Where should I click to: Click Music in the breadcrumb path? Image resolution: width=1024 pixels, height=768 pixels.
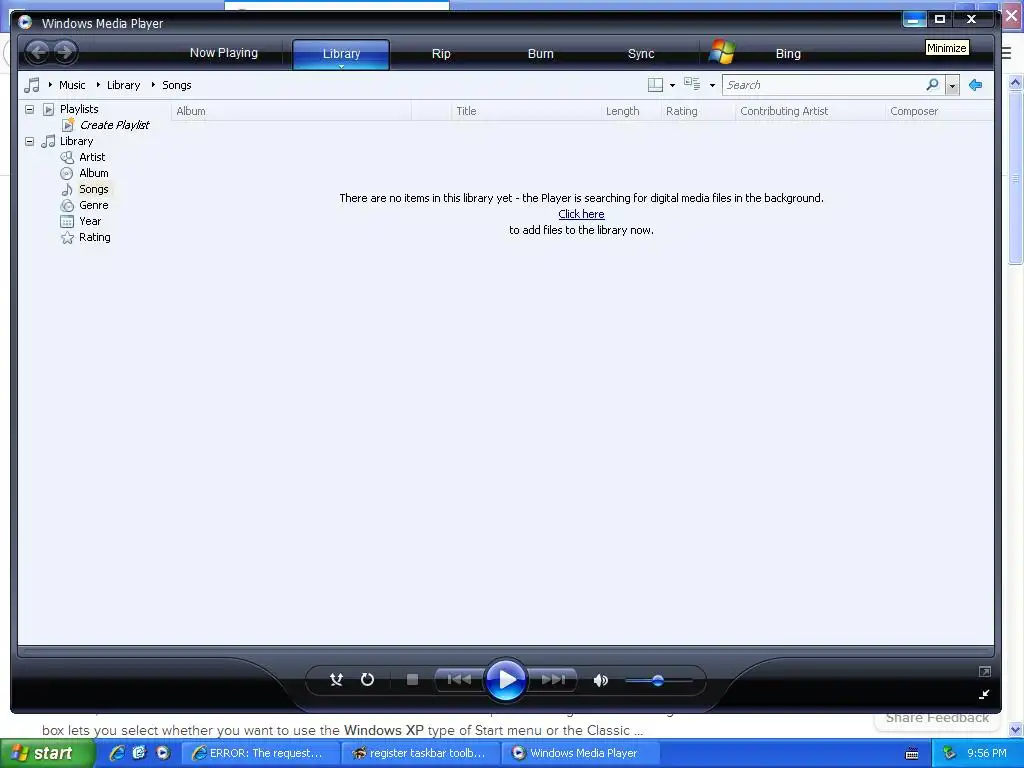pos(72,85)
